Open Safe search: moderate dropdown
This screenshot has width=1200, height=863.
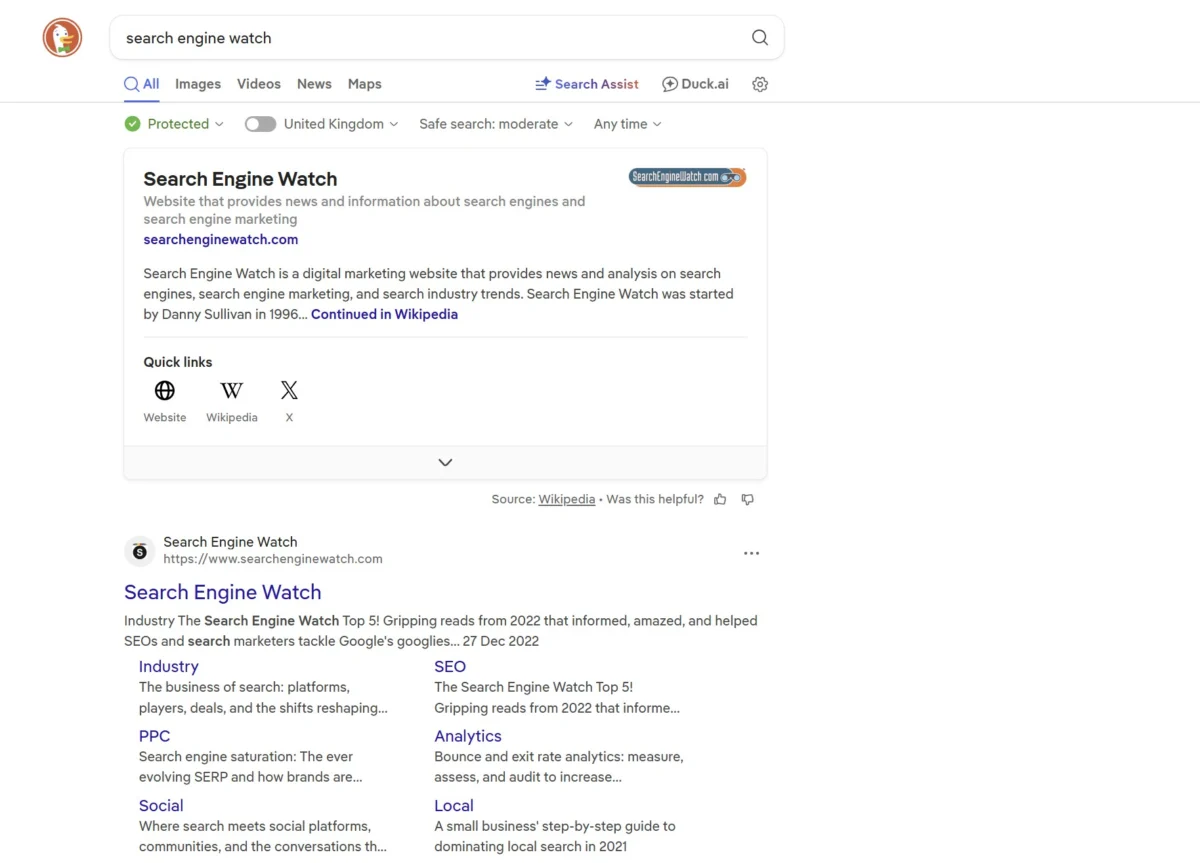pyautogui.click(x=496, y=124)
